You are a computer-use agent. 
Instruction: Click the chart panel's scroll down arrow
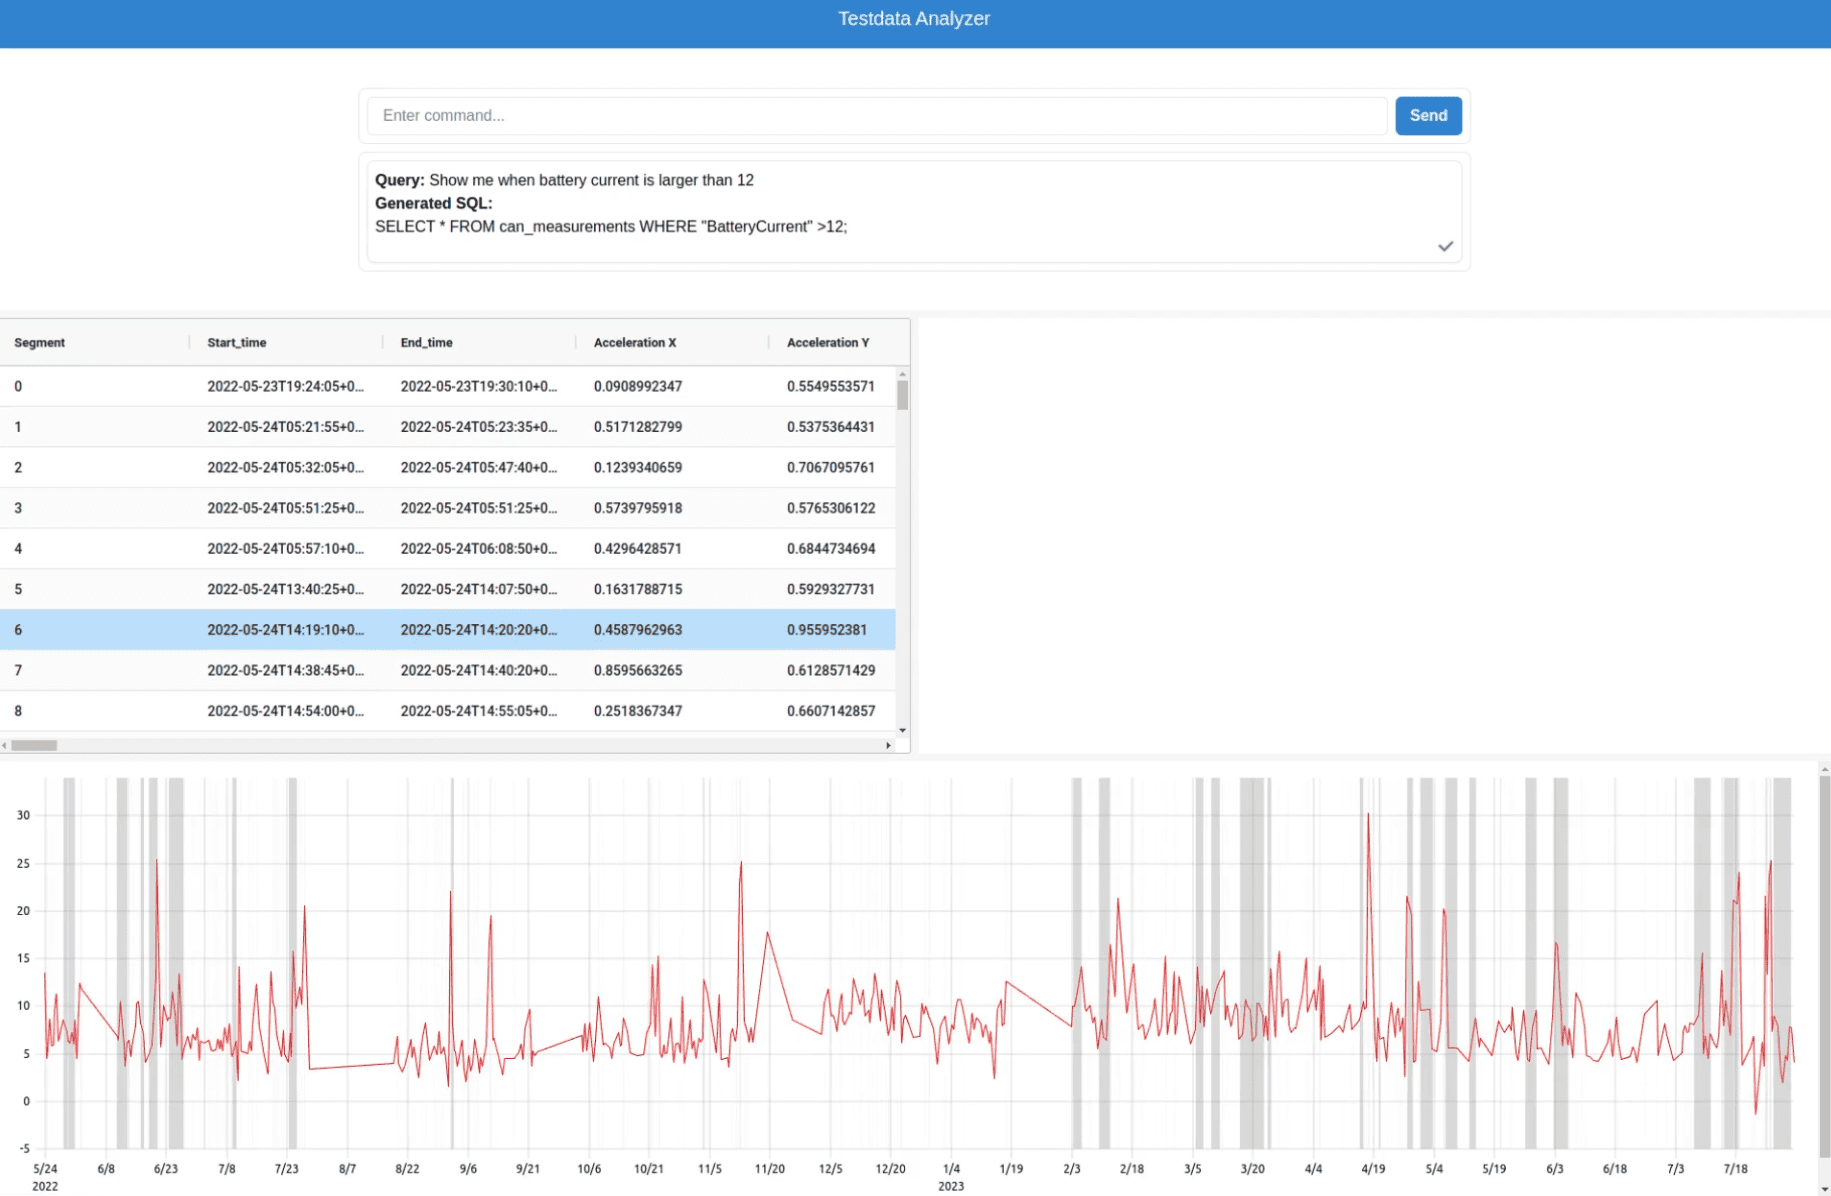point(1824,1189)
